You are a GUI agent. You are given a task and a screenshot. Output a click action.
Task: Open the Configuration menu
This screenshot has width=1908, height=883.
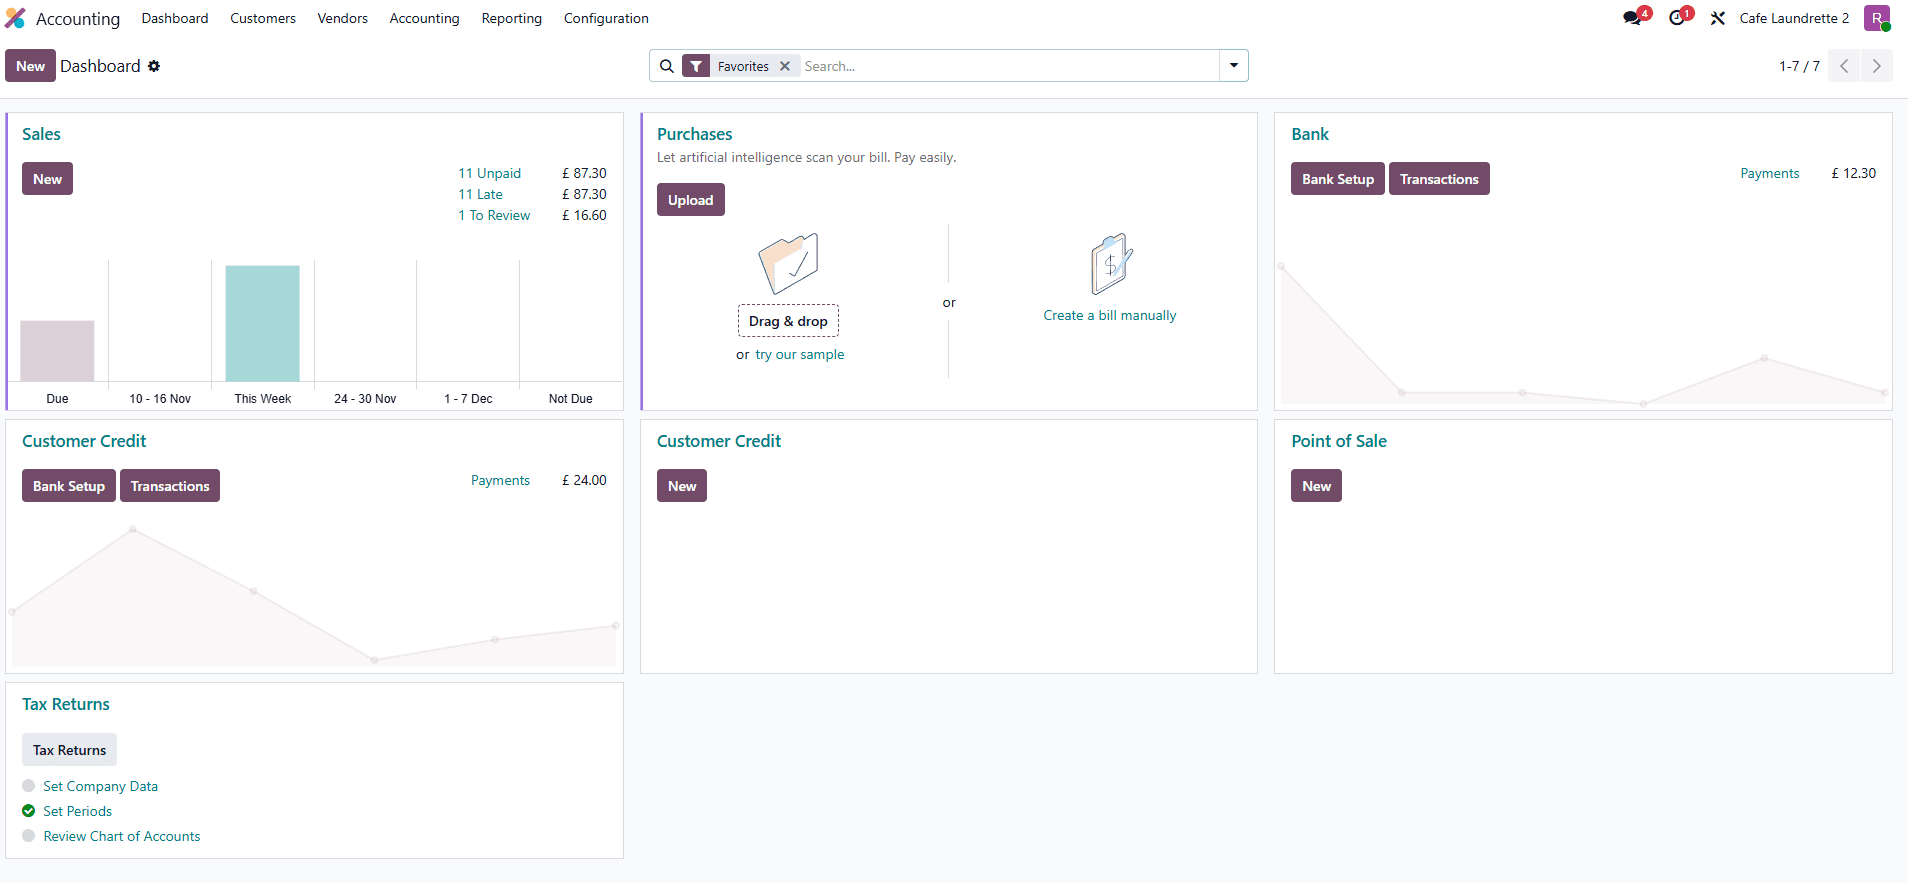coord(606,18)
